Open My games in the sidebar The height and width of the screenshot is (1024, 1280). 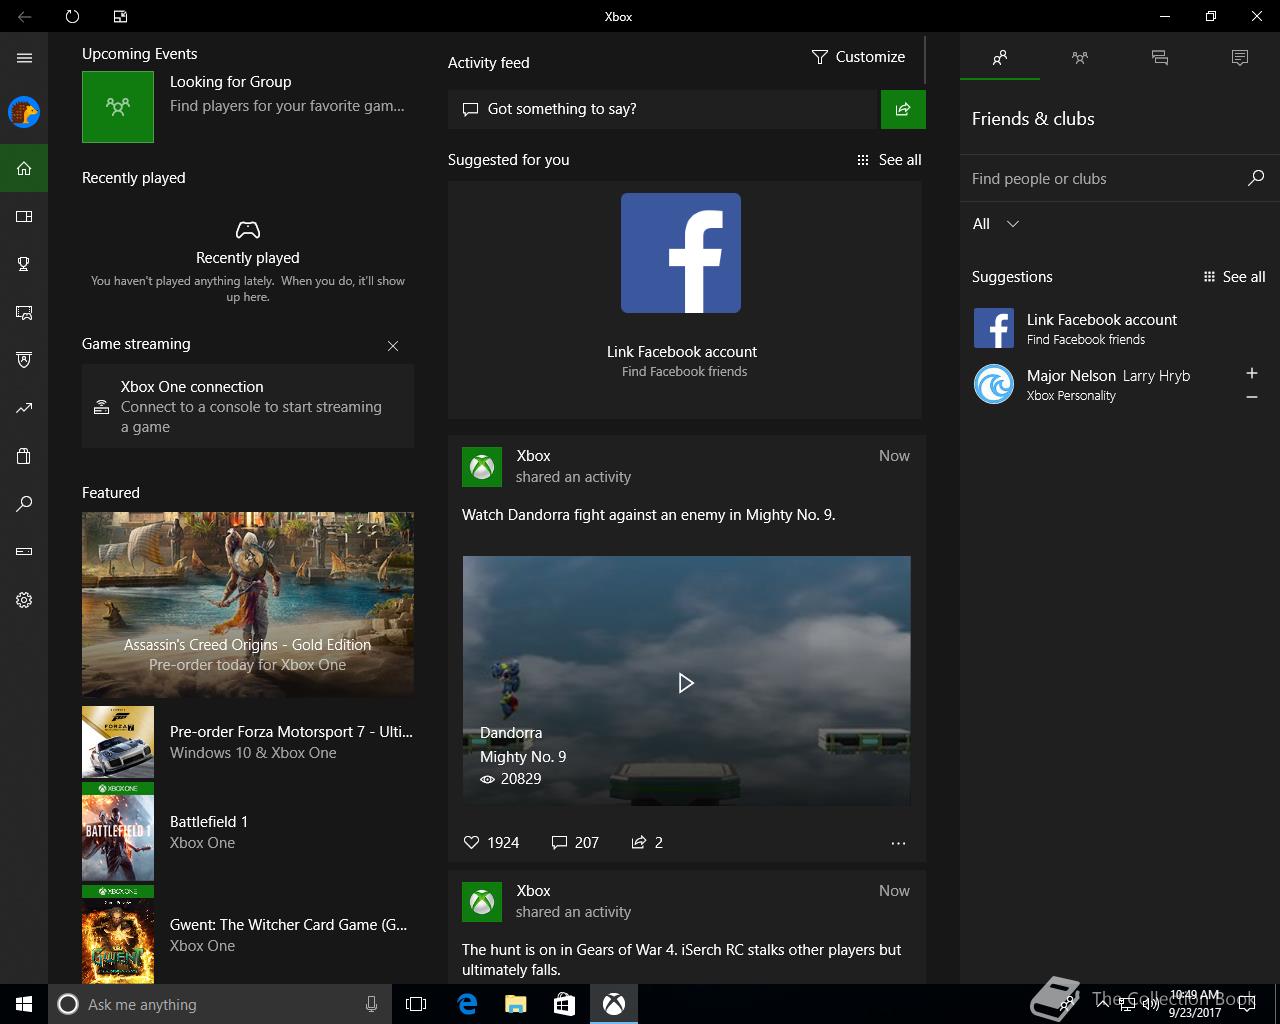(x=24, y=216)
